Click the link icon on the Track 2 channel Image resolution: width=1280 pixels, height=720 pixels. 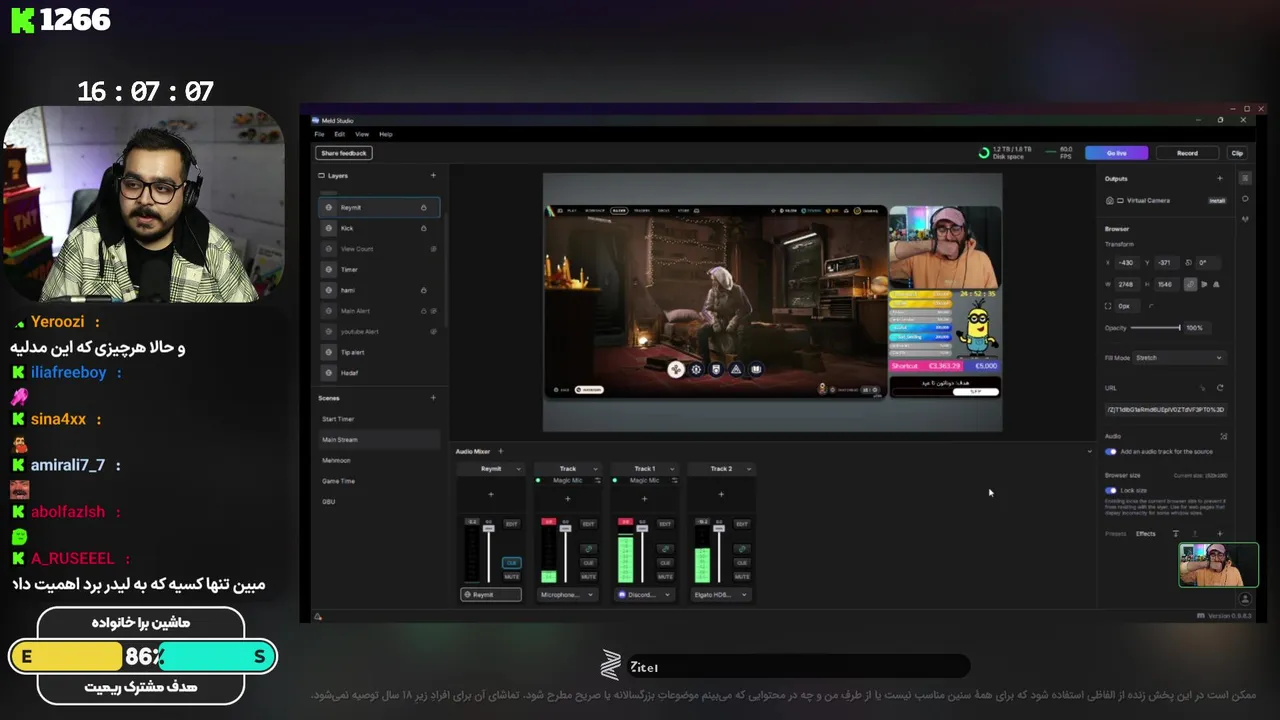742,549
